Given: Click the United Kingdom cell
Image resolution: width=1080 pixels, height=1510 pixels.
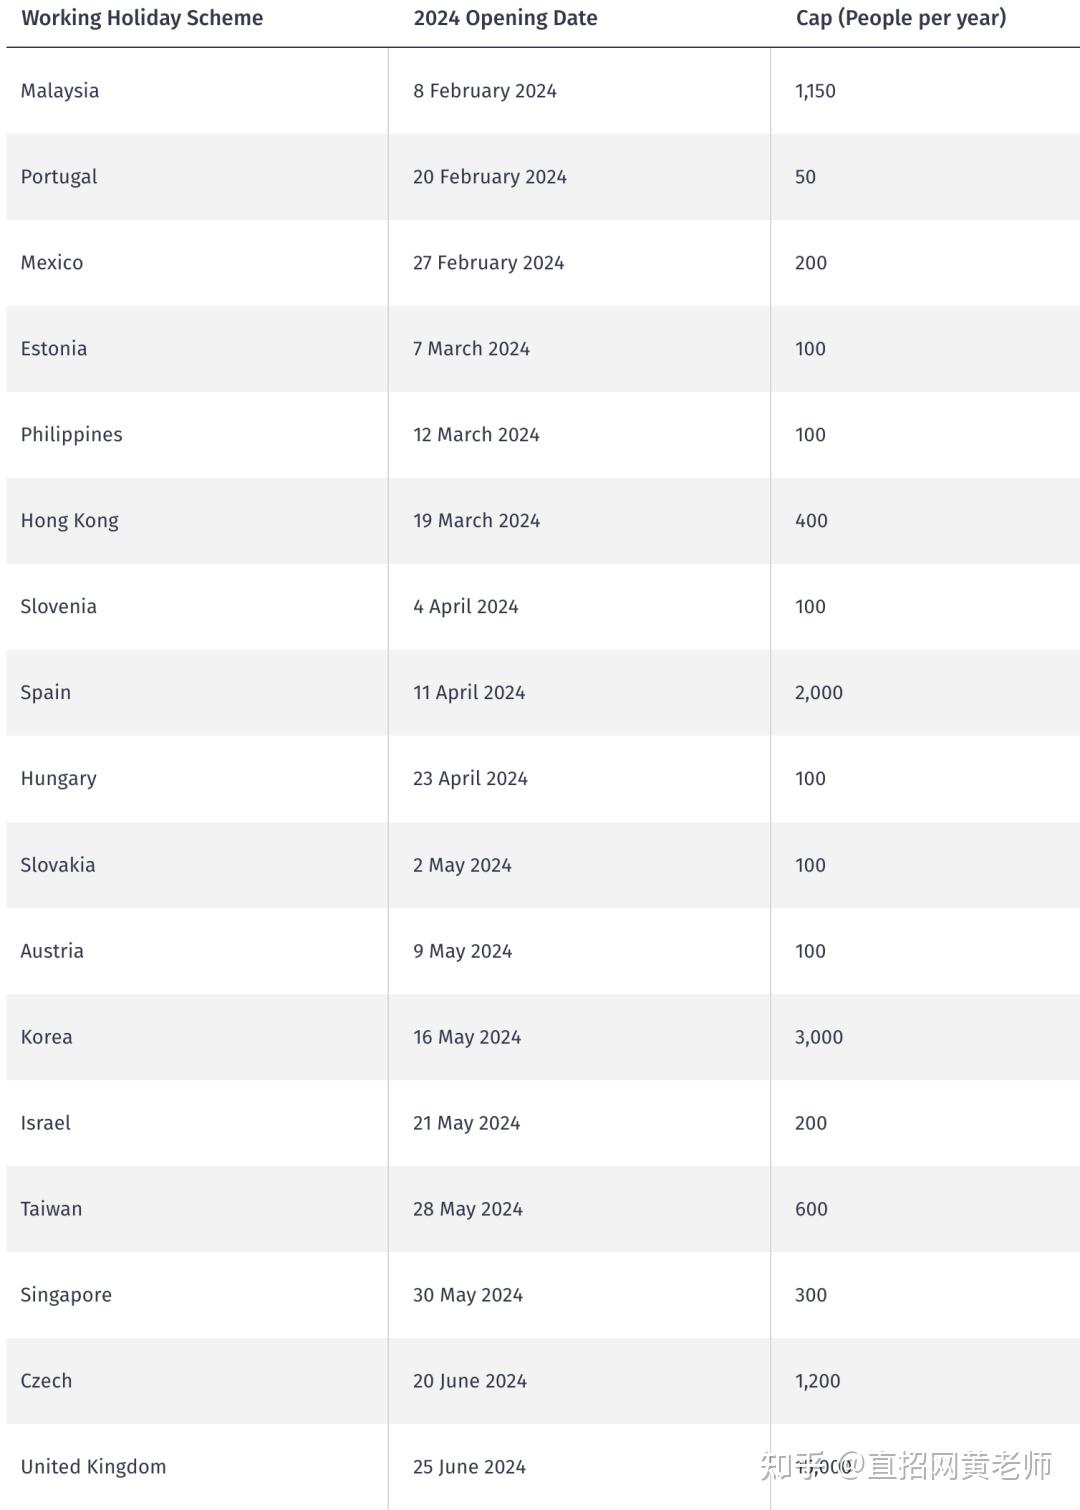Looking at the screenshot, I should pyautogui.click(x=94, y=1467).
